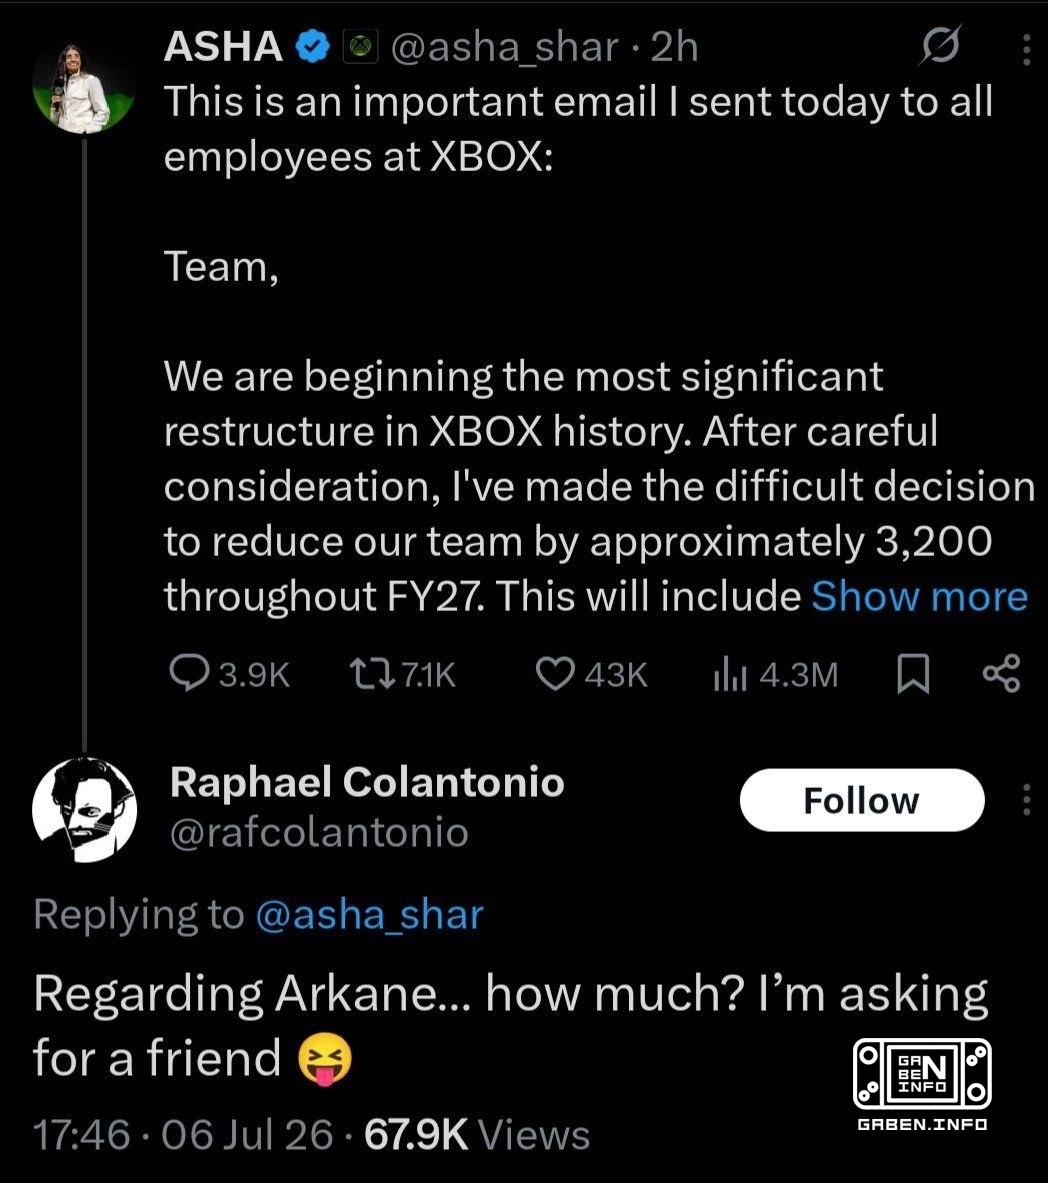This screenshot has height=1183, width=1048.
Task: Like ASHA's tweet with heart icon
Action: [x=555, y=674]
